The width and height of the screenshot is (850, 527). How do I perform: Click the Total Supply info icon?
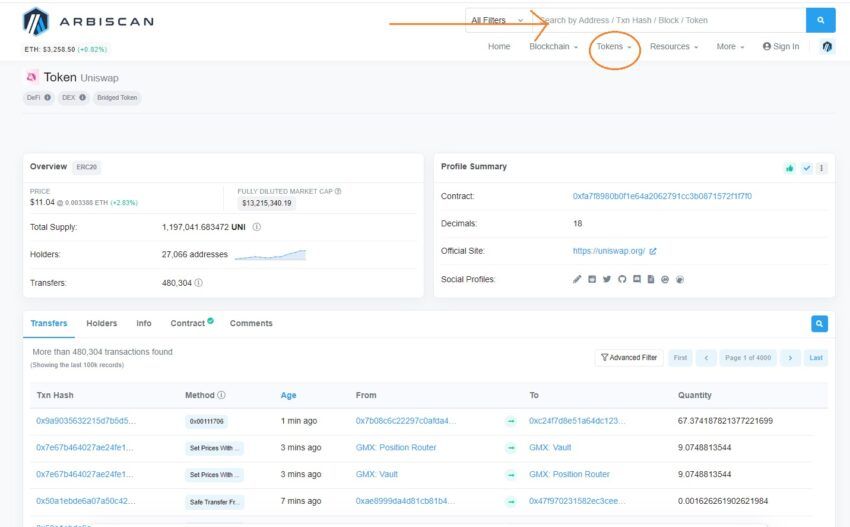point(257,227)
